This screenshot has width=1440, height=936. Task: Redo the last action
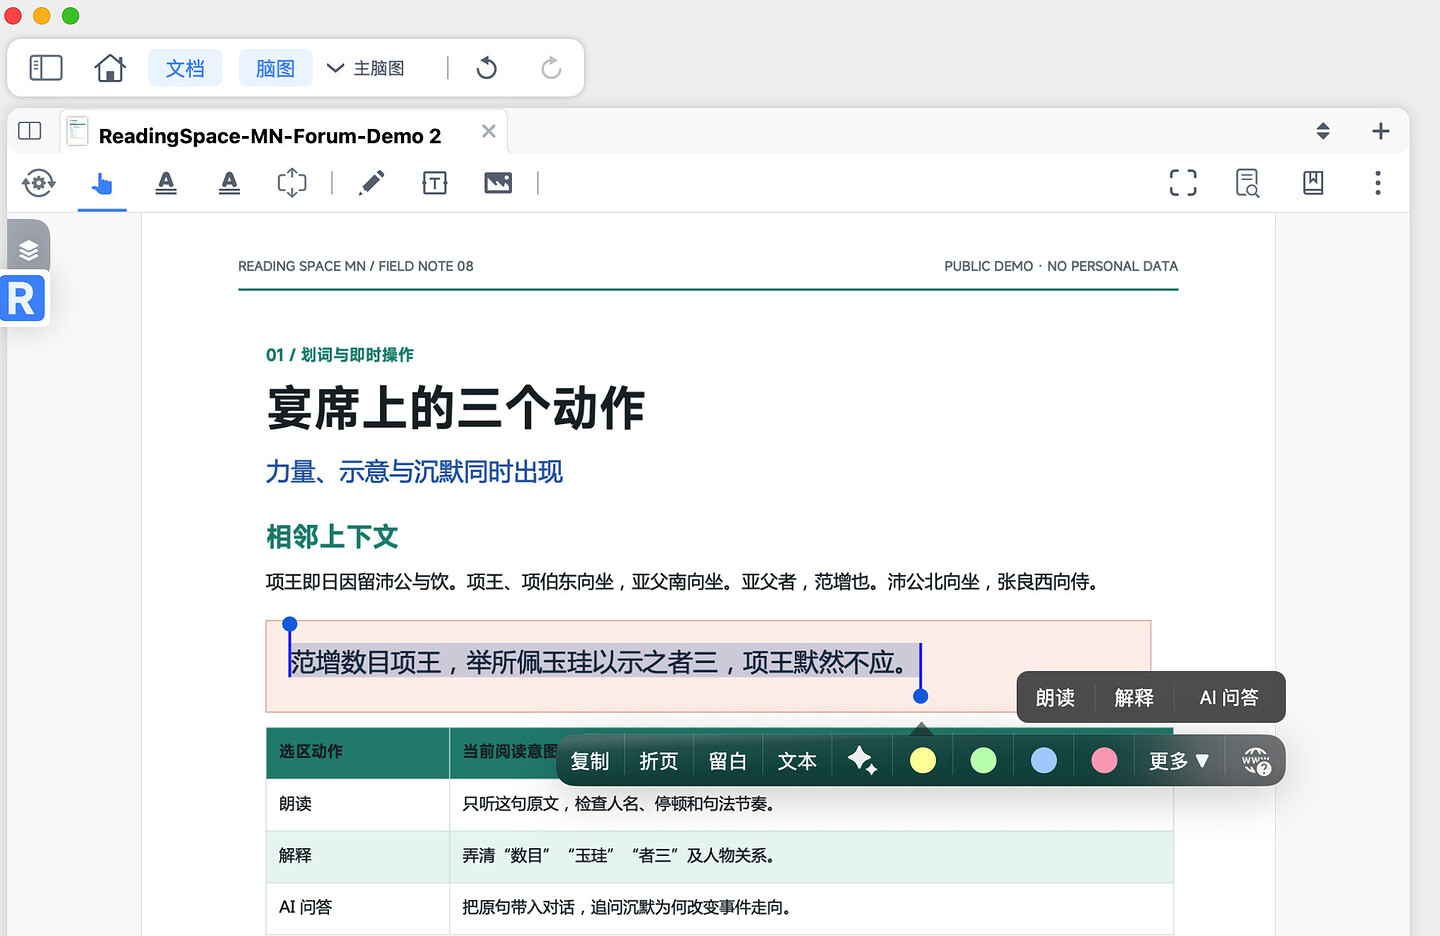pos(551,68)
